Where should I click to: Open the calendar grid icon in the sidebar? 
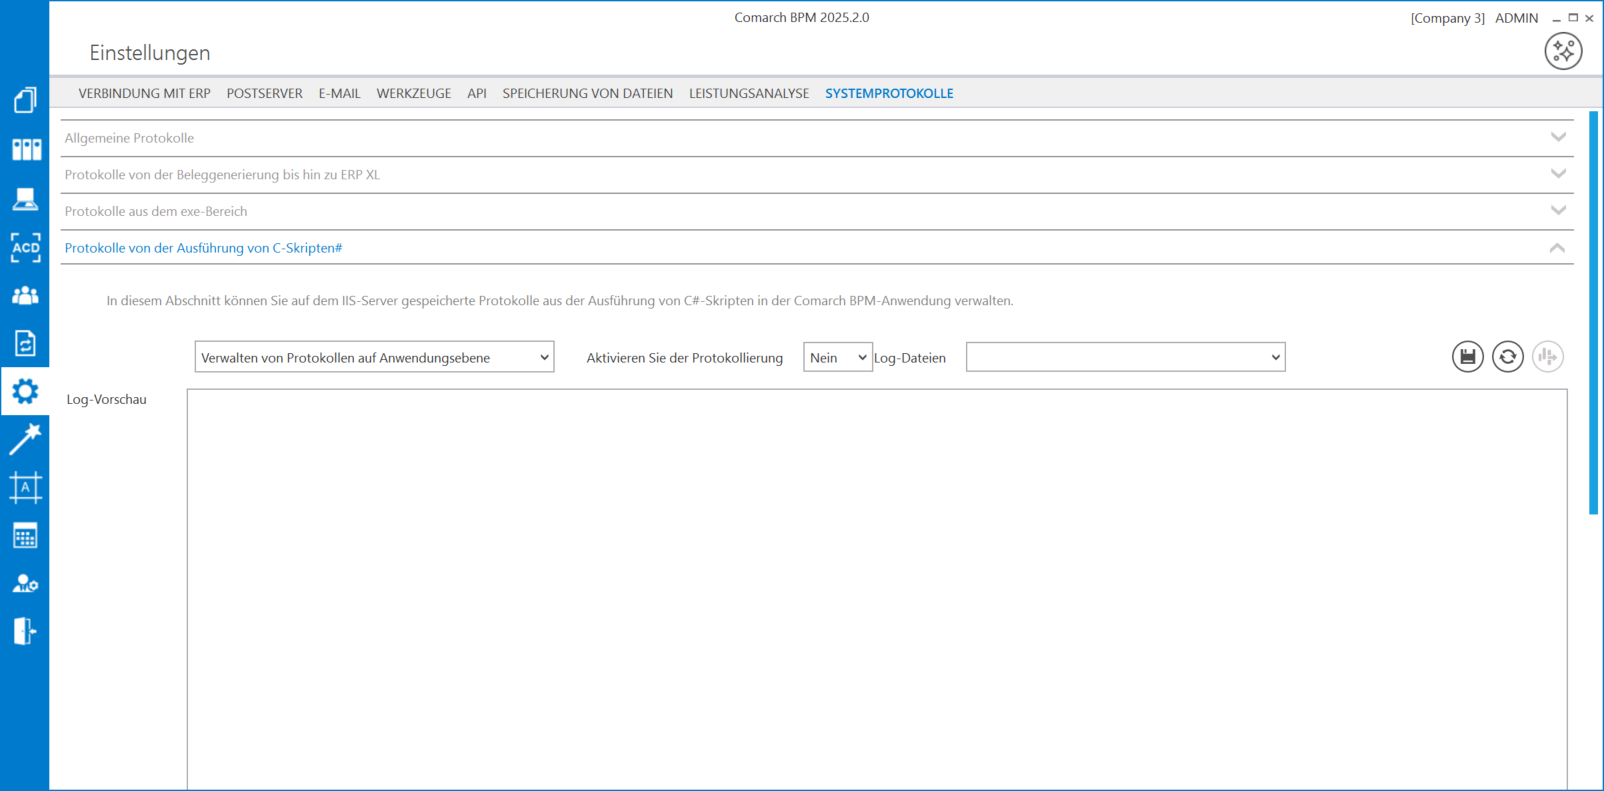25,536
